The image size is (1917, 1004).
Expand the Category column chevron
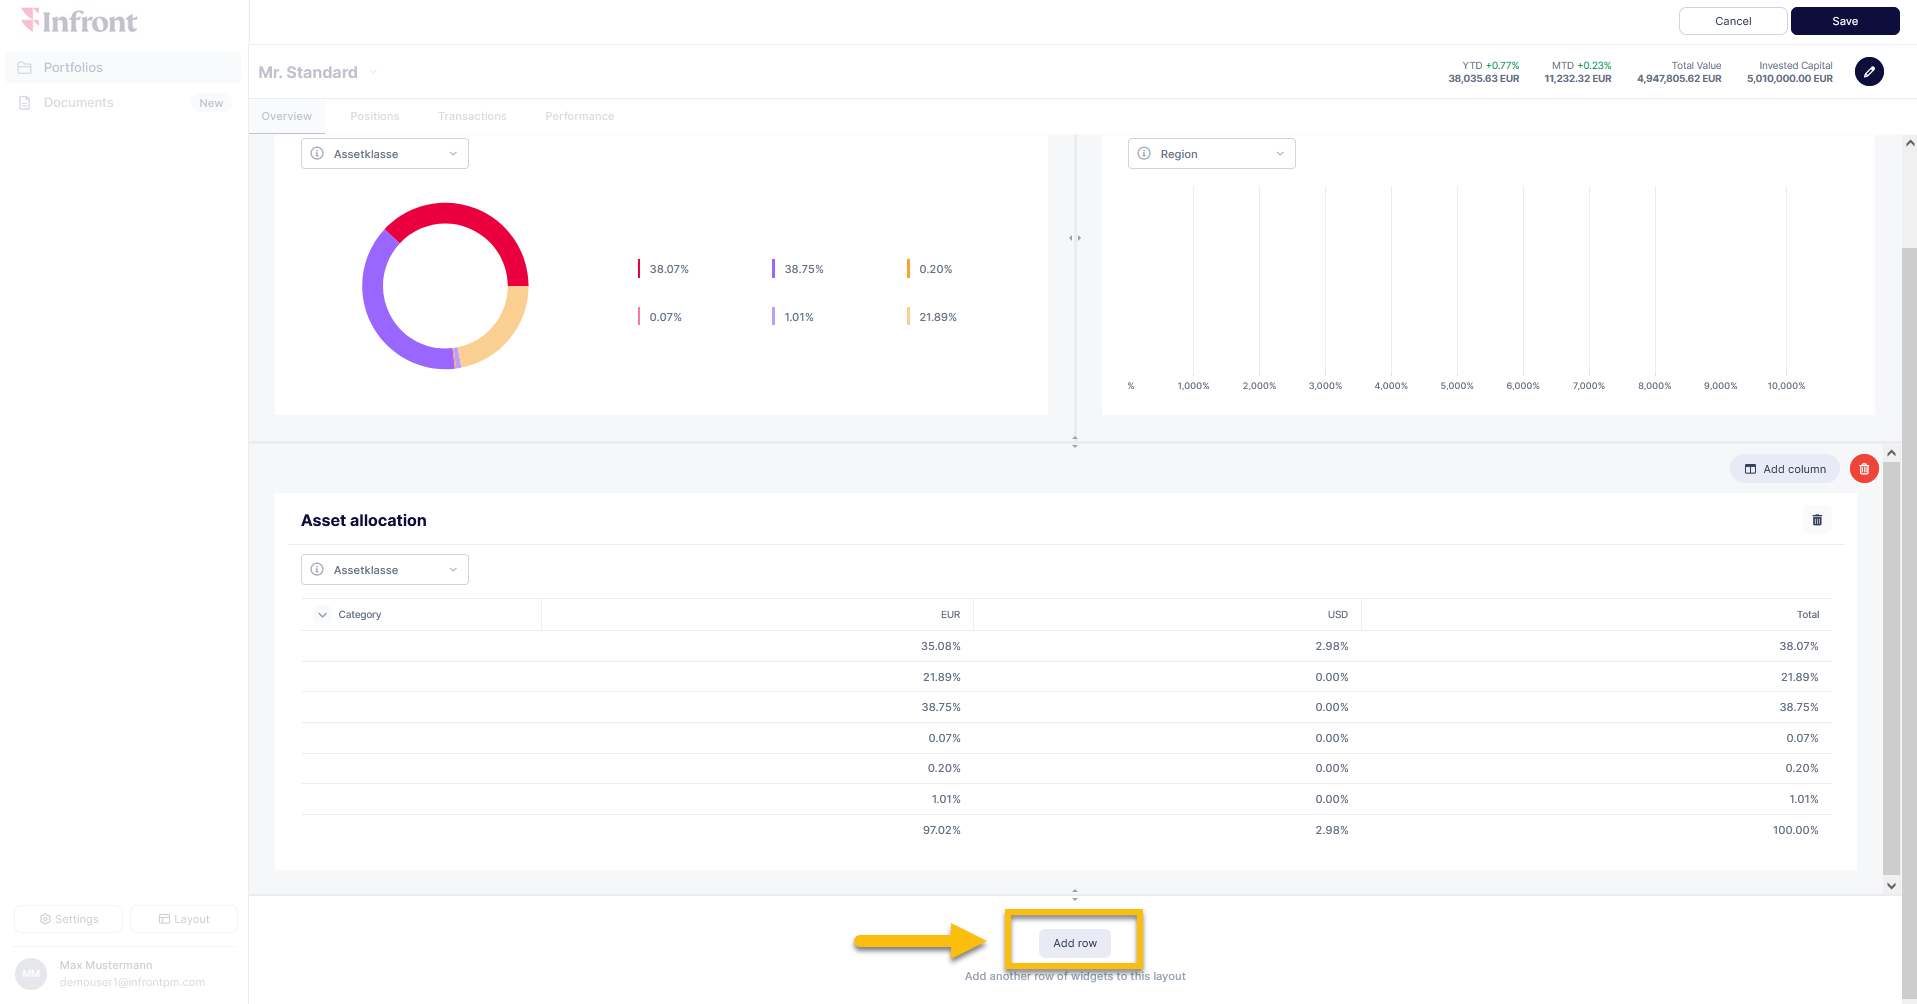pos(322,615)
